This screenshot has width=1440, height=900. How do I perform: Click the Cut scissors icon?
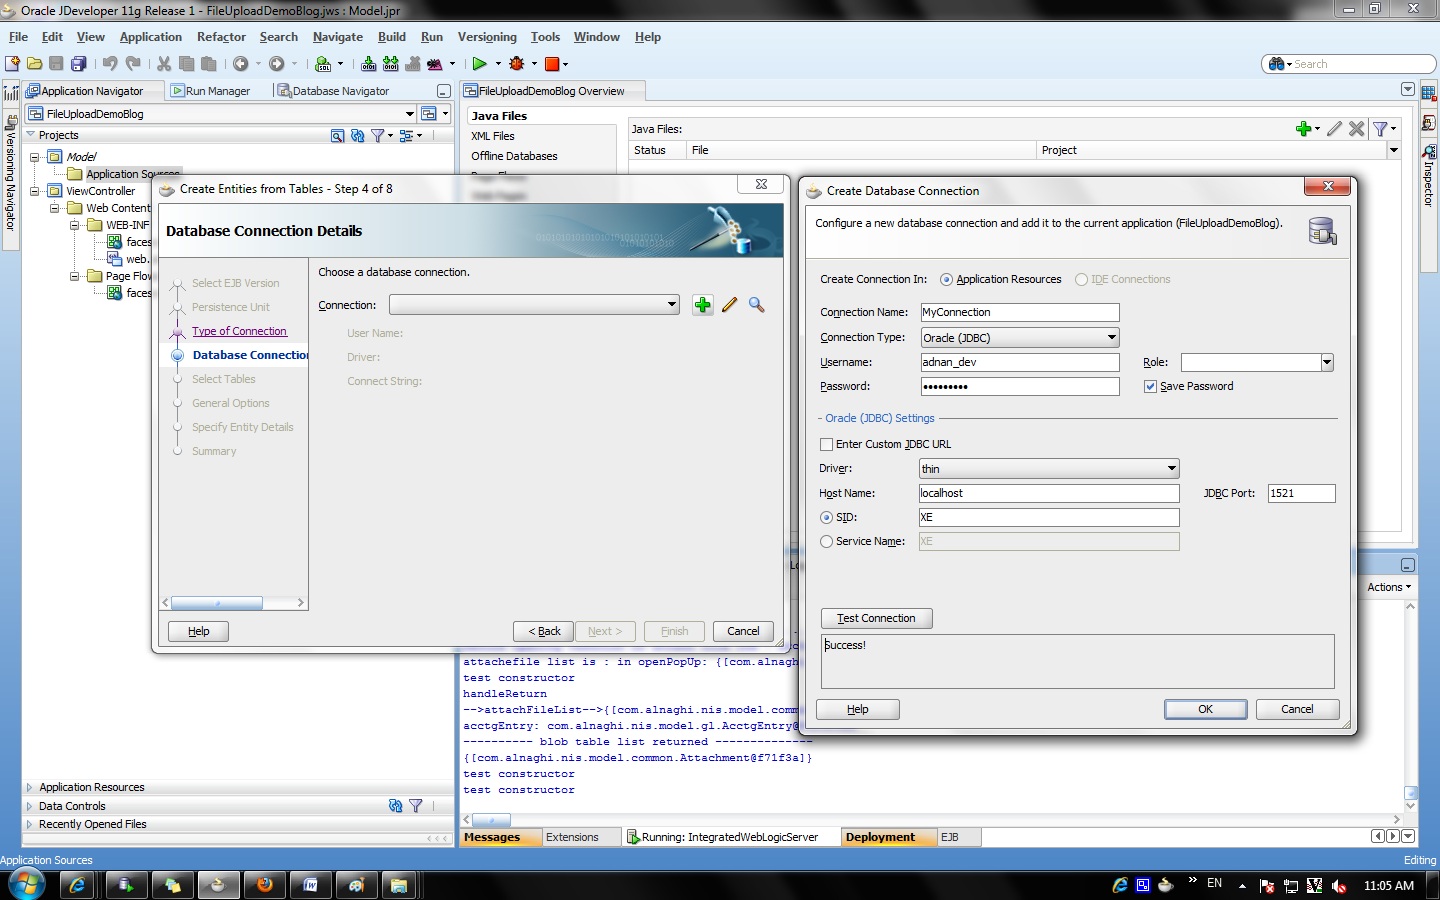click(x=164, y=63)
